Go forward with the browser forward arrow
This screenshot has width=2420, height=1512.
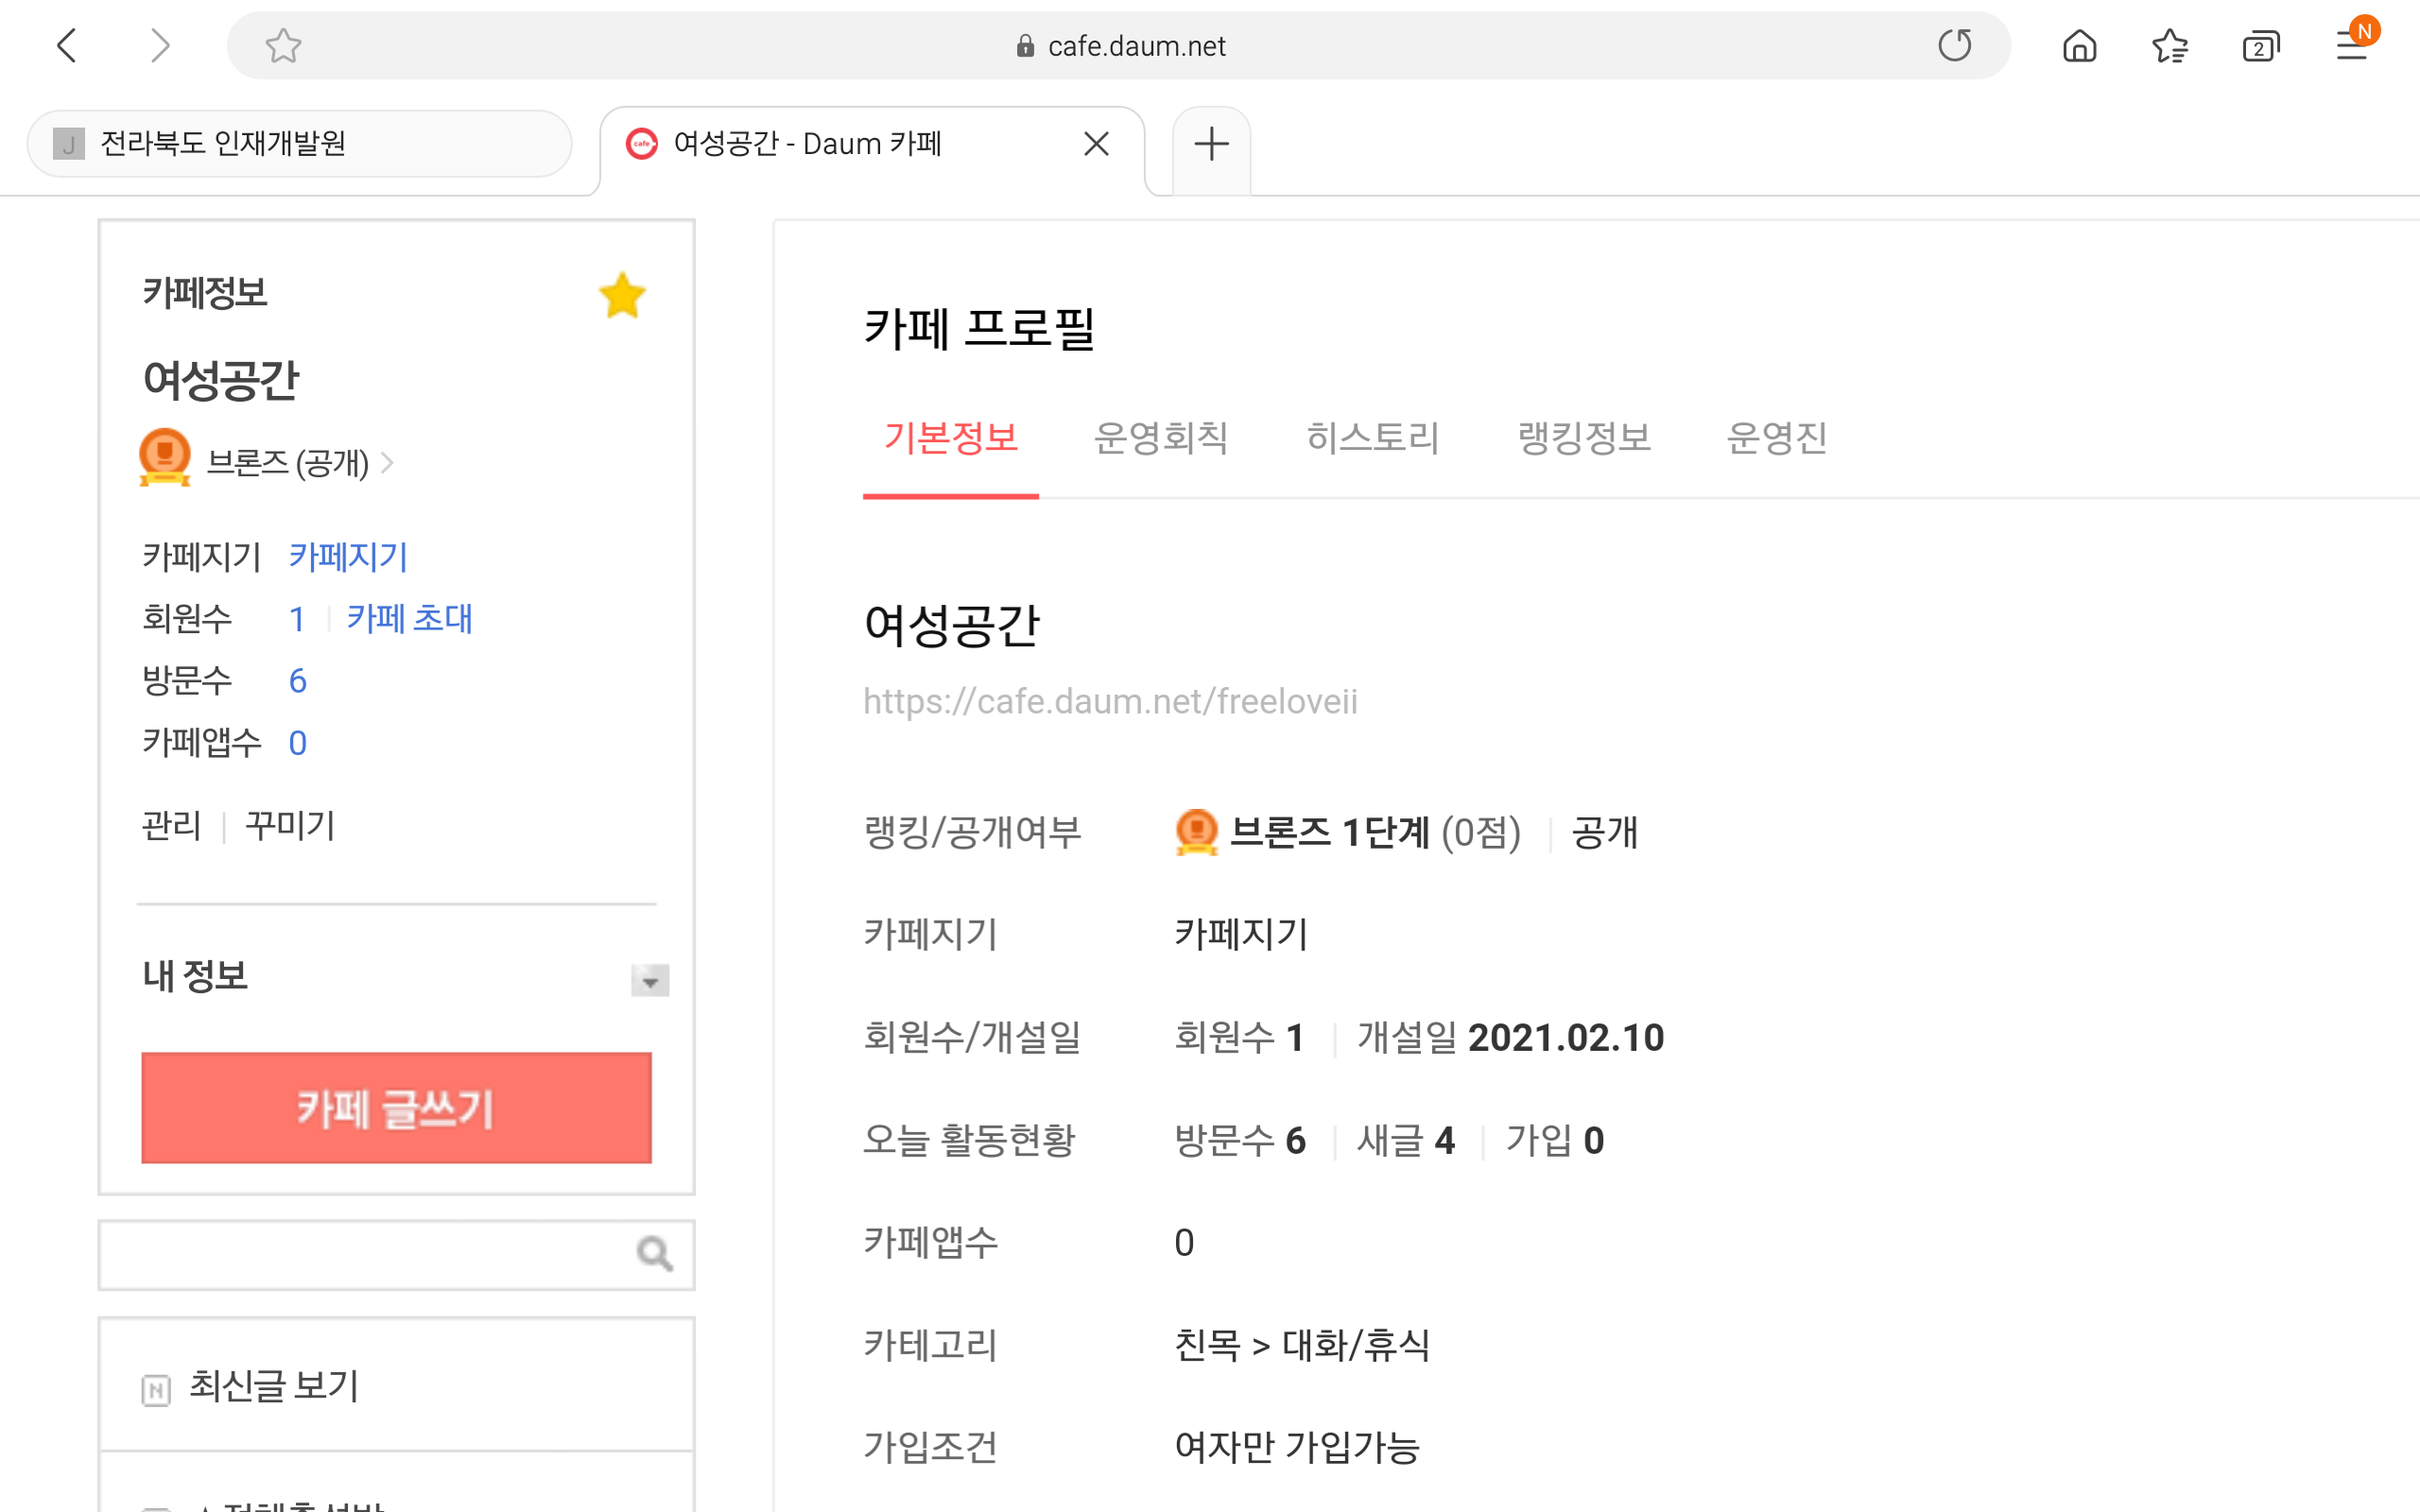point(159,46)
